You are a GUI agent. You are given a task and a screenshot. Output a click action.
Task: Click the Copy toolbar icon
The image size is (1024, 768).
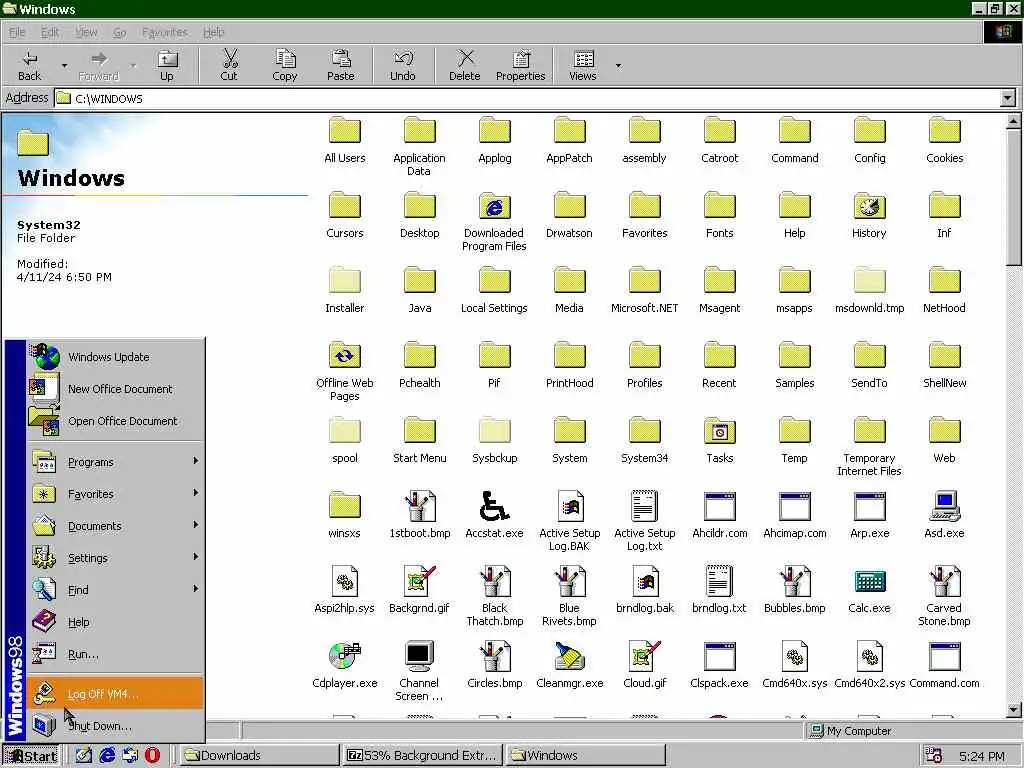point(285,65)
